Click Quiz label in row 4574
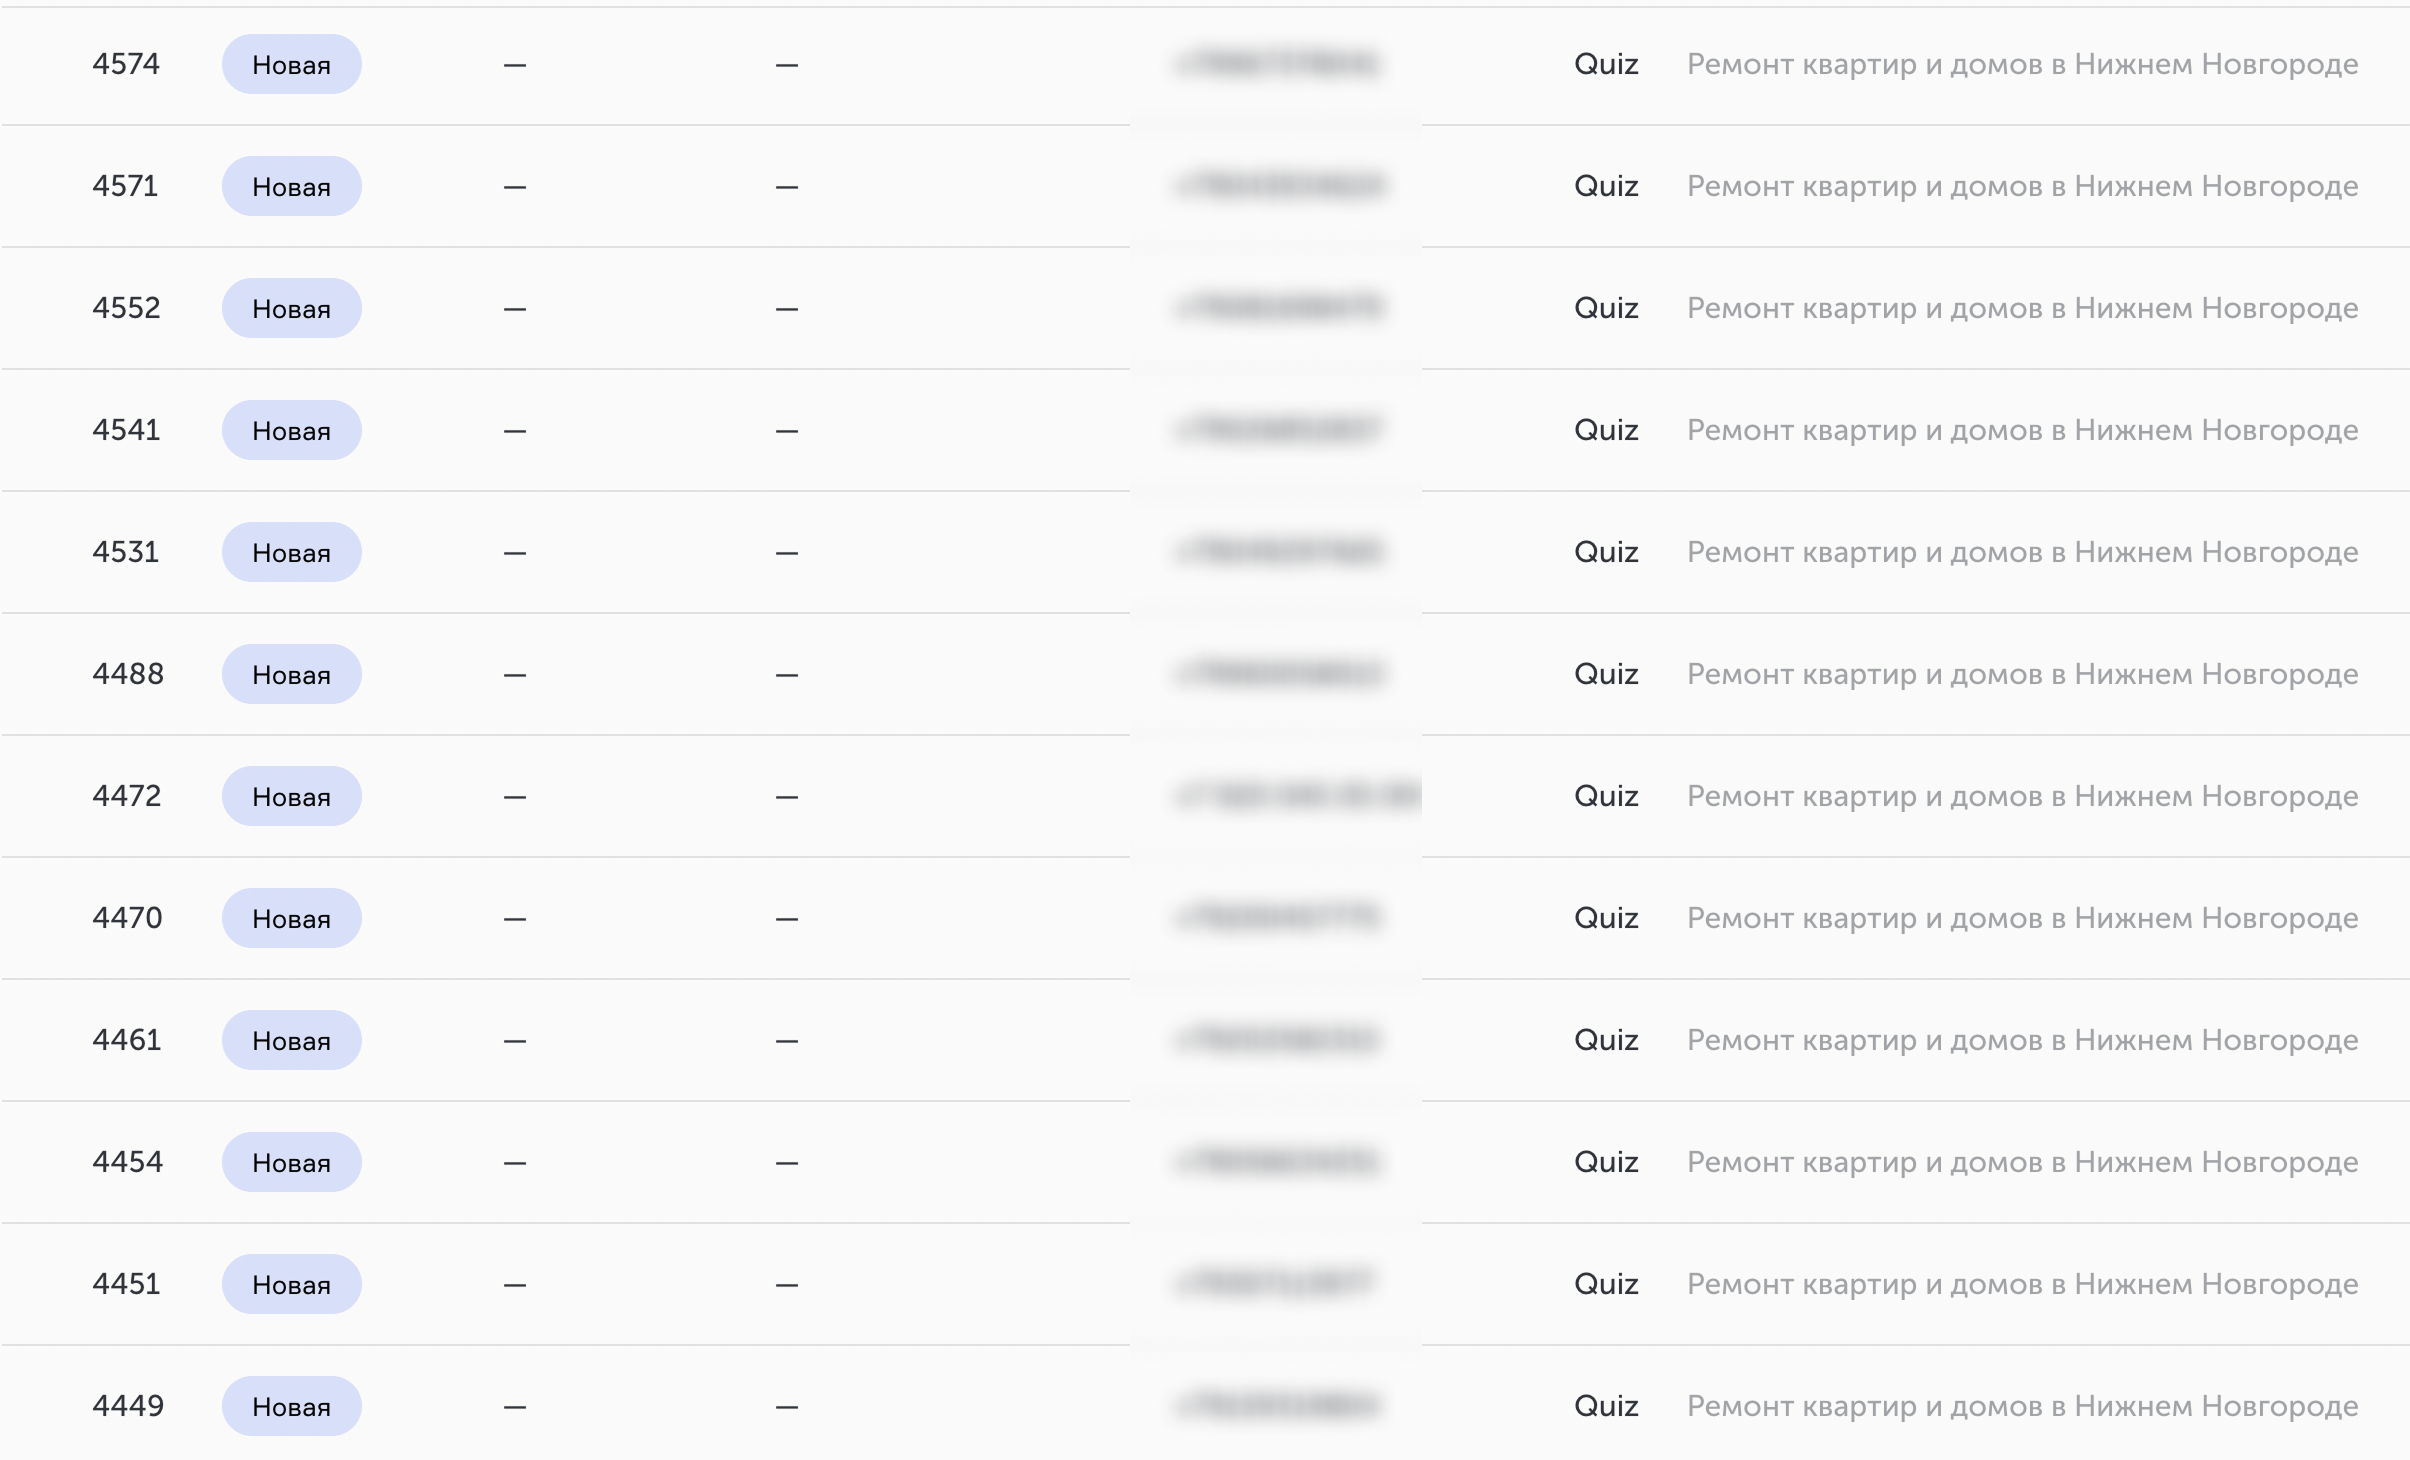 pyautogui.click(x=1606, y=64)
